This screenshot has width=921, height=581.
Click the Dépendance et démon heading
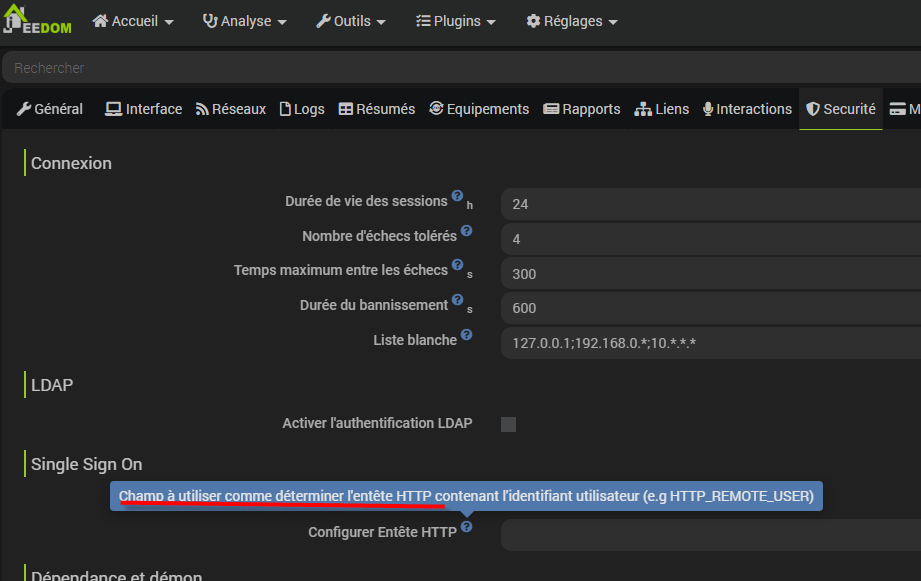point(116,575)
